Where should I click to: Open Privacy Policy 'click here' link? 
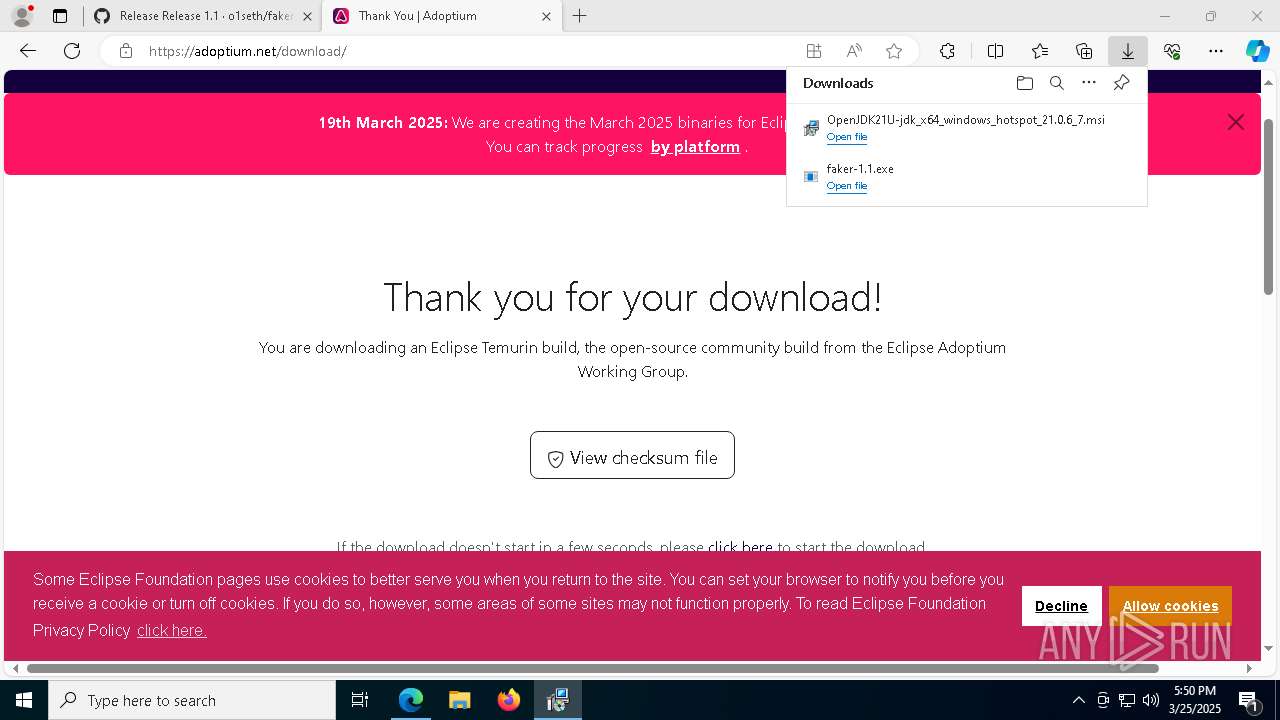(x=171, y=630)
